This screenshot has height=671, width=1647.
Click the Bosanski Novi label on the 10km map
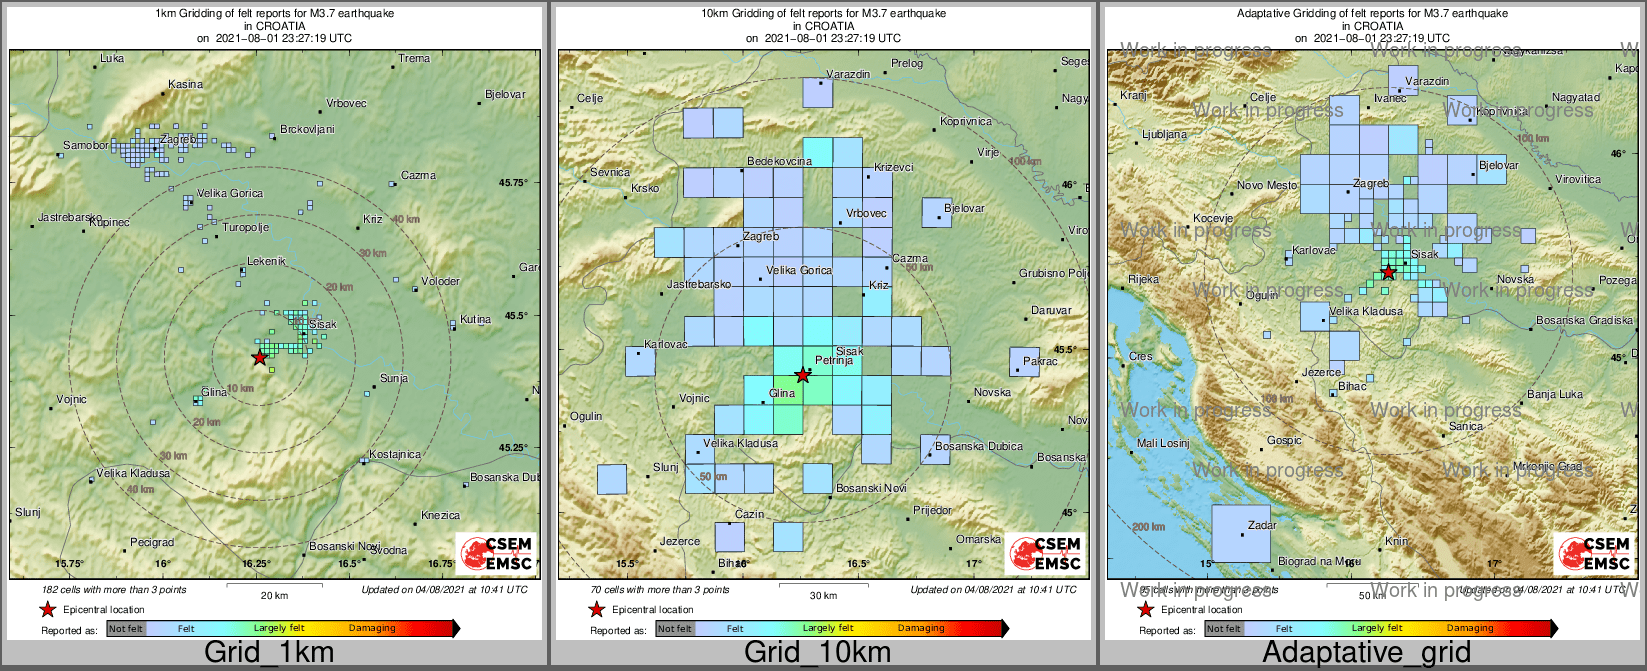coord(871,488)
